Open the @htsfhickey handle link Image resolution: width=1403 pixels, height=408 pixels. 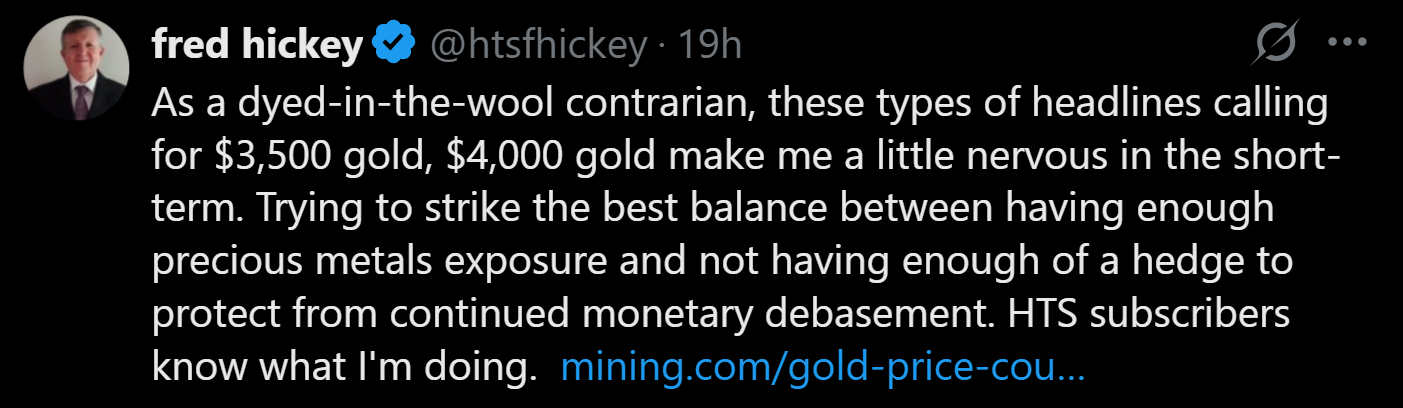pyautogui.click(x=538, y=46)
